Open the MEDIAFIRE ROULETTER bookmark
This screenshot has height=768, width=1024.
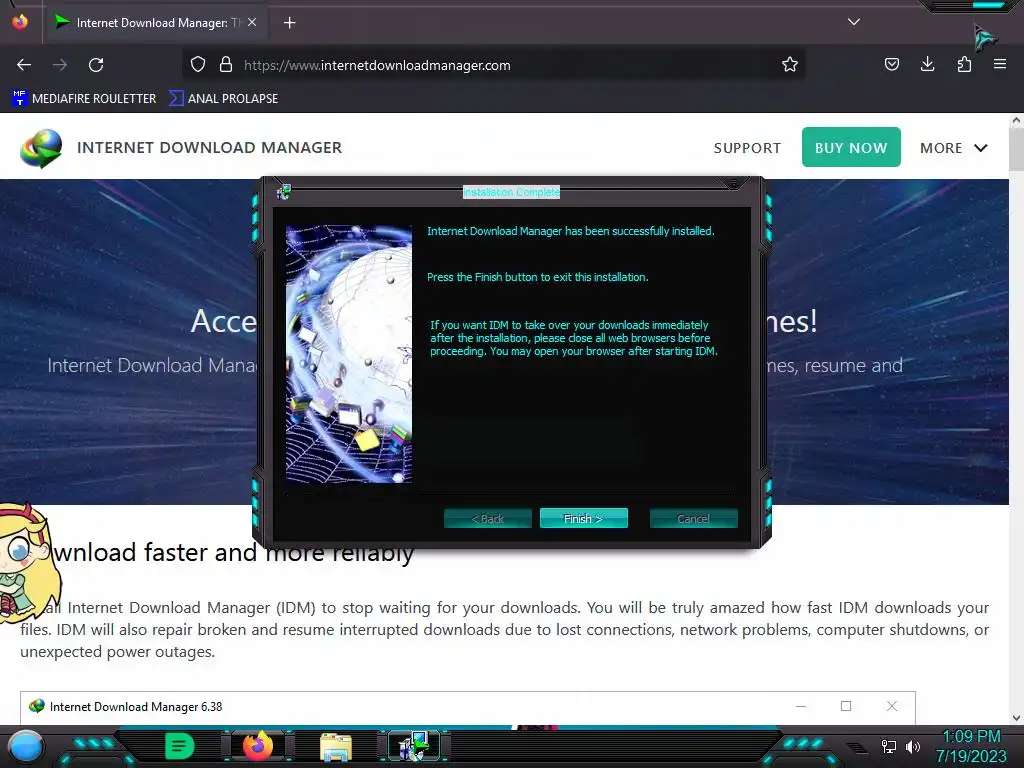click(84, 99)
